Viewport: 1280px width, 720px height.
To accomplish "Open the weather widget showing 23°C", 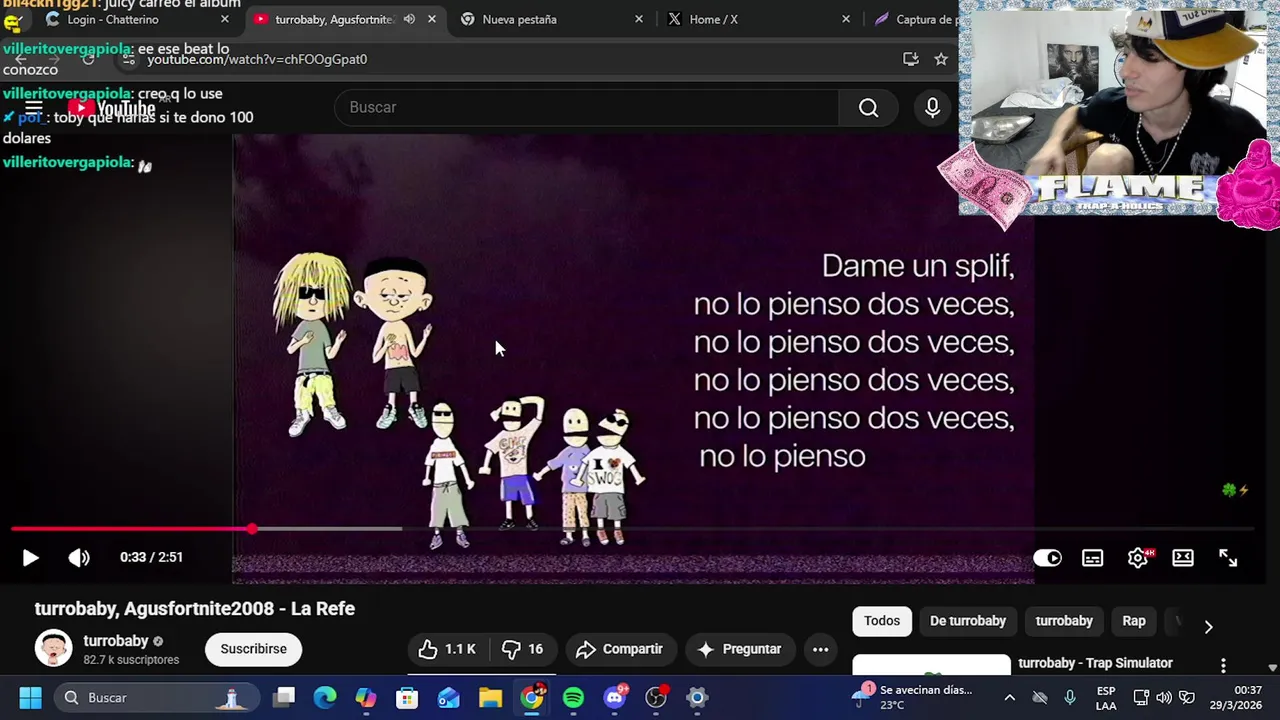I will [912, 697].
